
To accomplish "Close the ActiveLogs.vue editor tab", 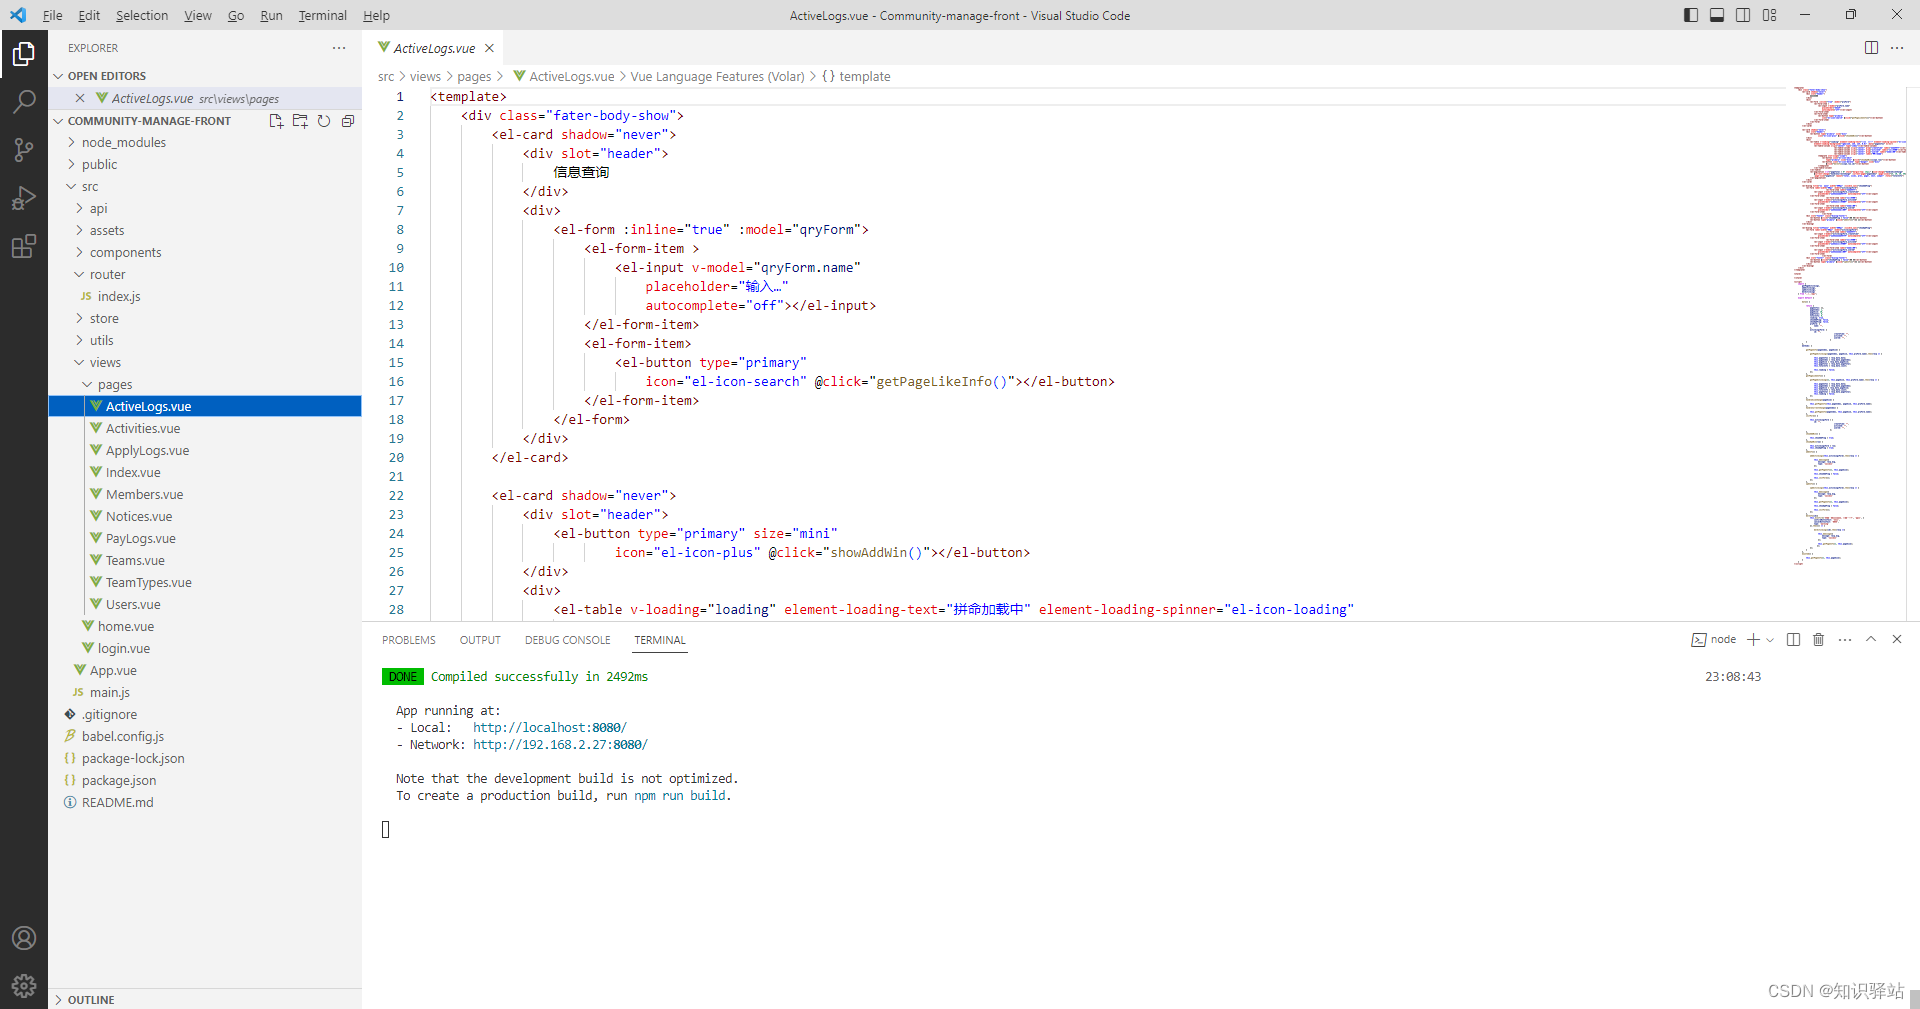I will [489, 48].
